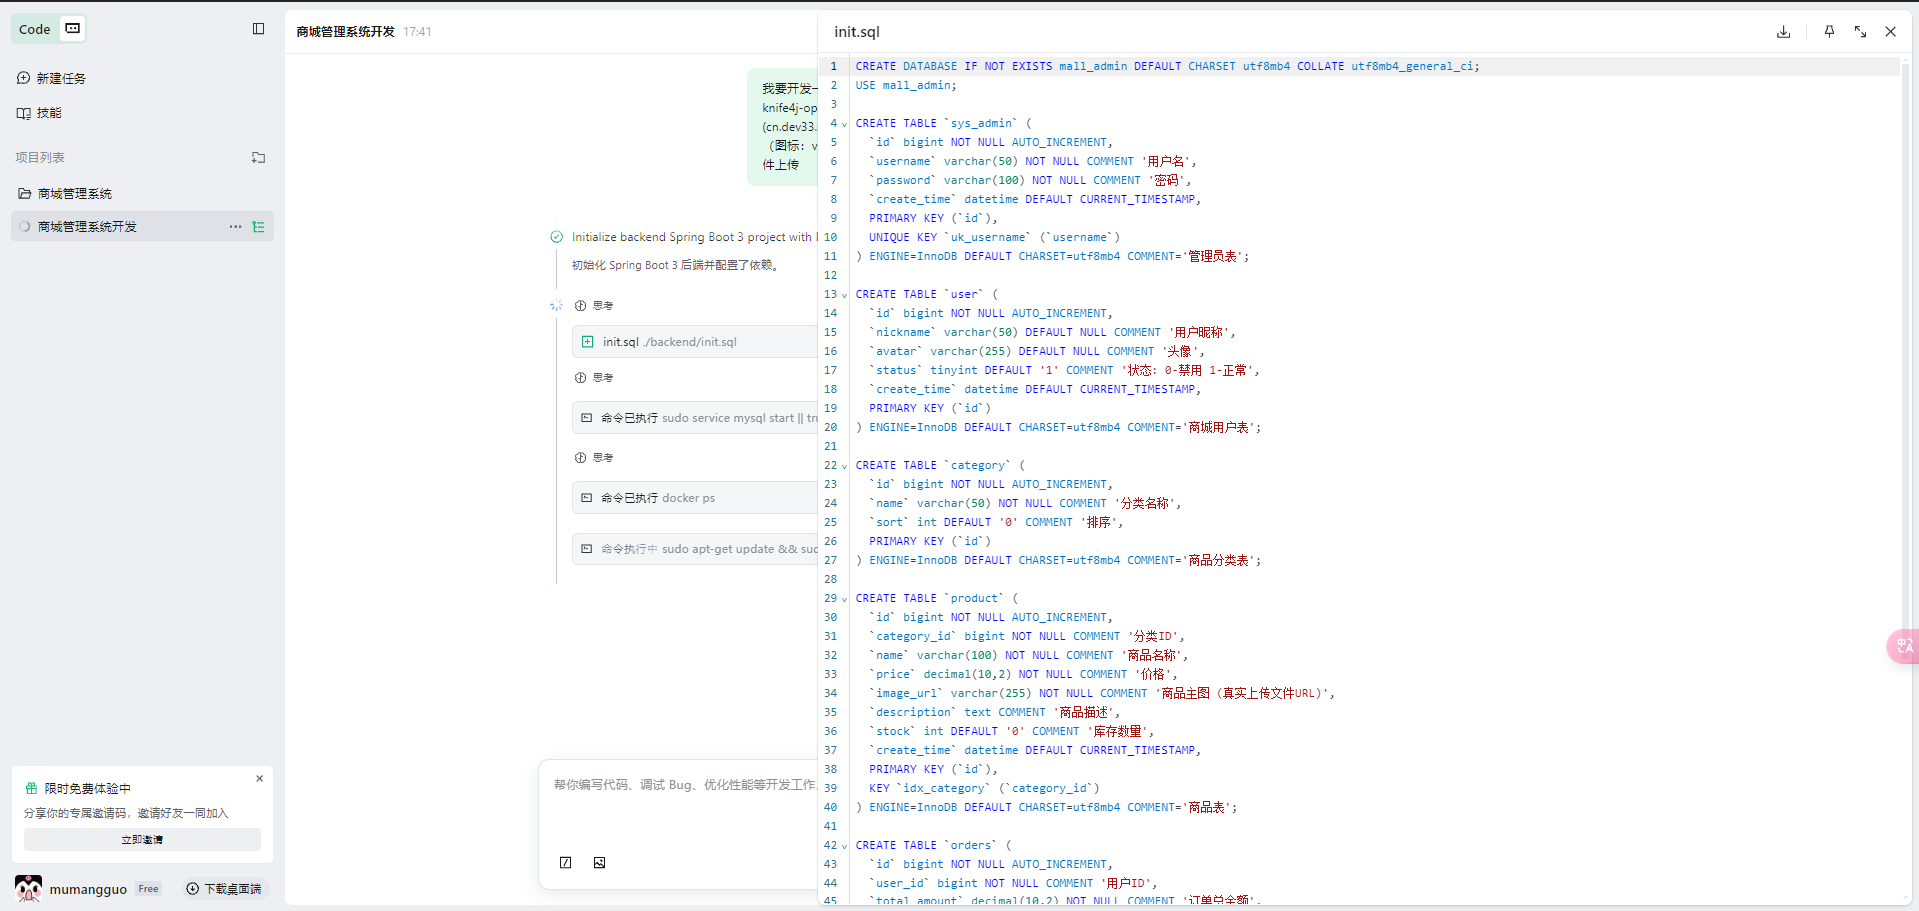Click 下载桌面端 button
Screen dimensions: 1919x911
pos(224,889)
